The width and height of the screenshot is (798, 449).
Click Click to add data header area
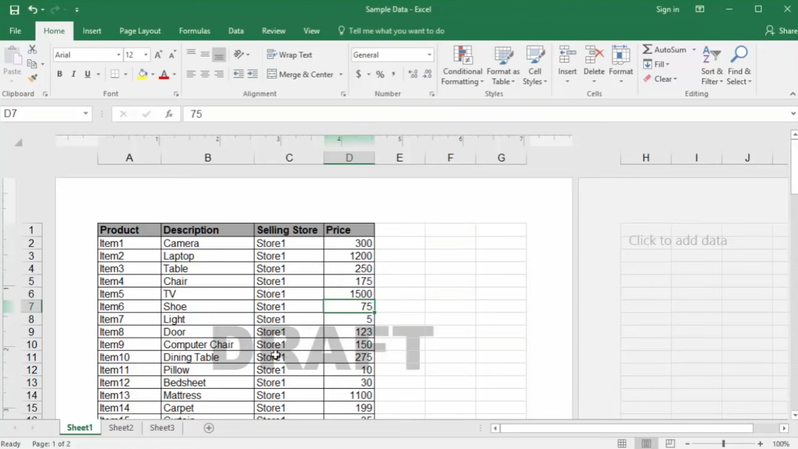[677, 240]
